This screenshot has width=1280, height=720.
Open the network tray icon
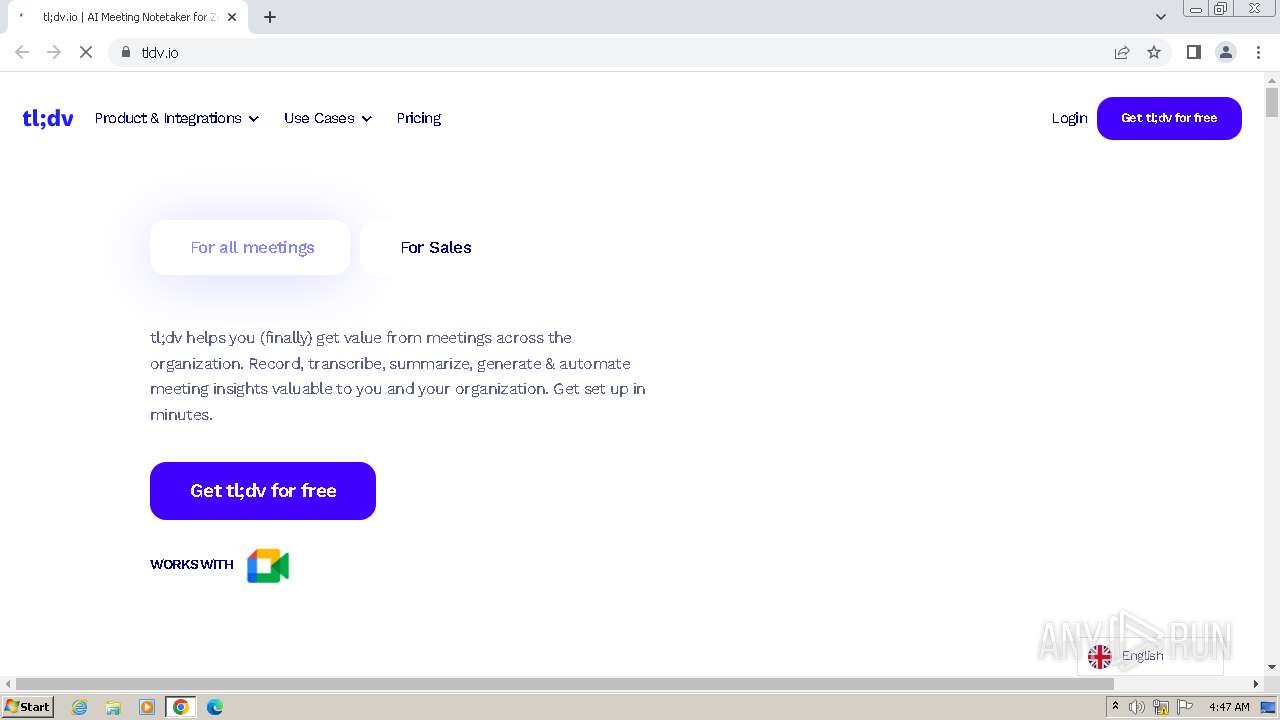pyautogui.click(x=1161, y=707)
